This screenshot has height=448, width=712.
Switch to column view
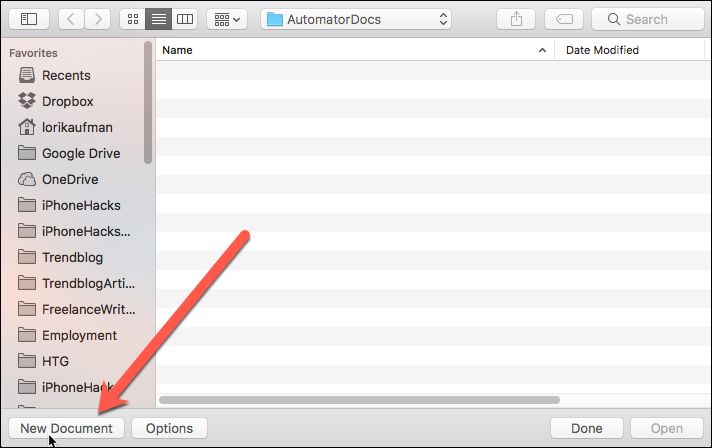click(184, 19)
